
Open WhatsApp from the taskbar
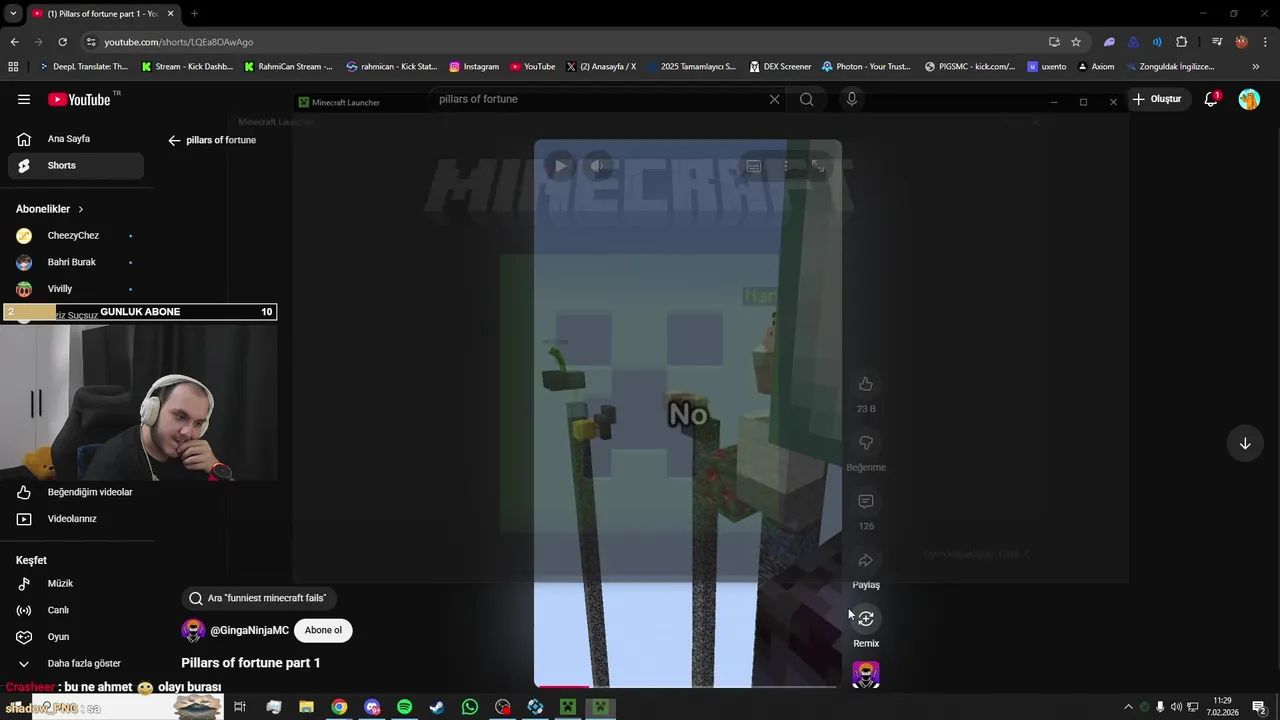pos(470,707)
